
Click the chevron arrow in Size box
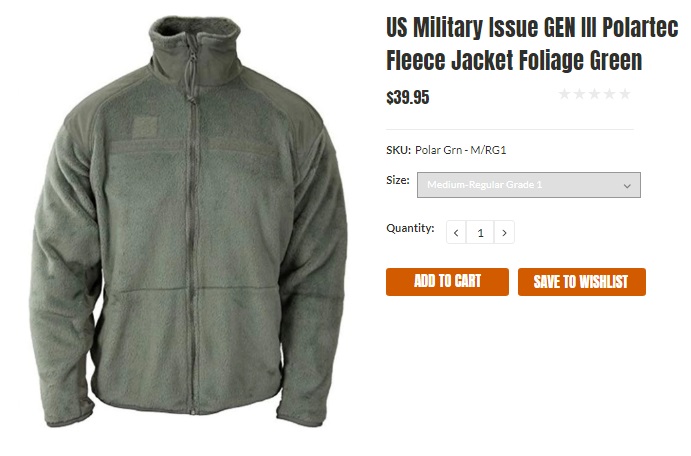(627, 186)
